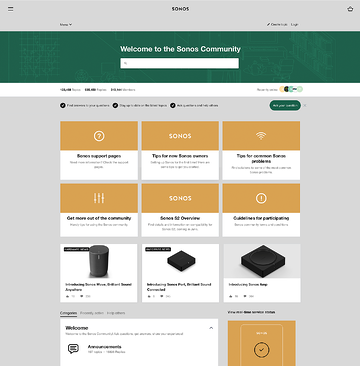360x366 pixels.
Task: Select the Categories tab
Action: coord(68,313)
